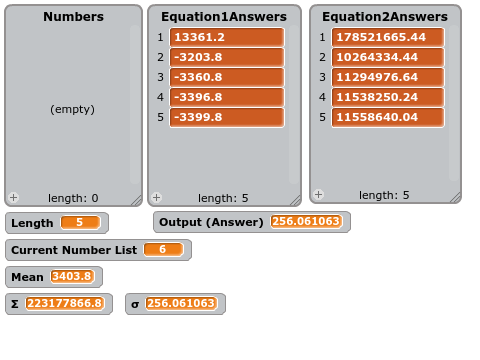
Task: Click the Σ symbol label
Action: pos(15,304)
